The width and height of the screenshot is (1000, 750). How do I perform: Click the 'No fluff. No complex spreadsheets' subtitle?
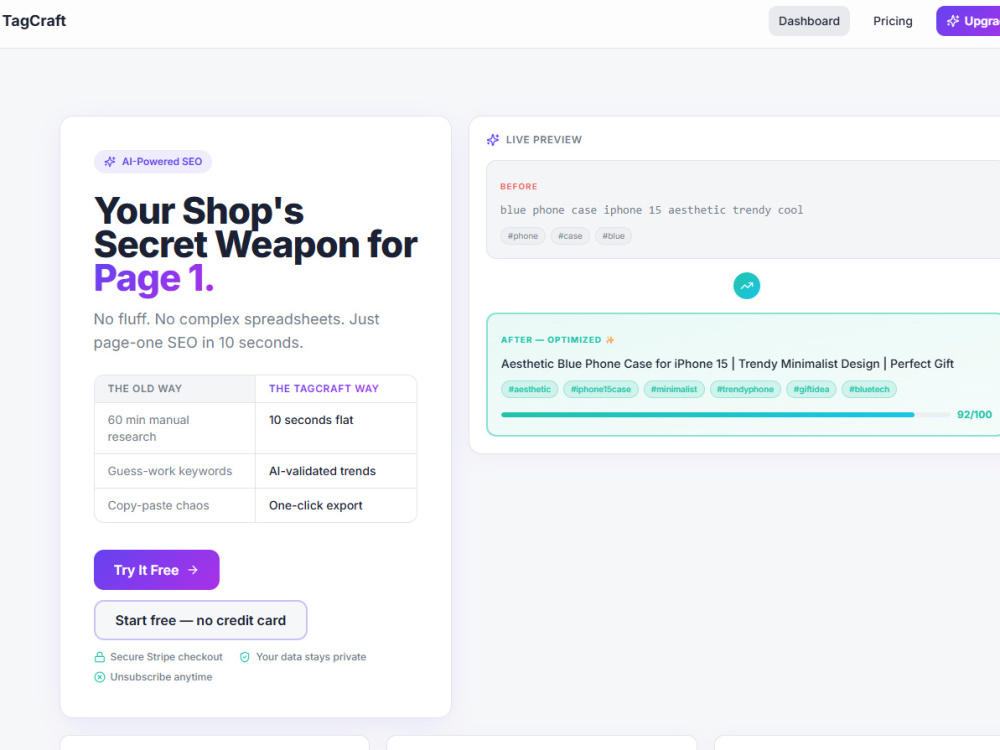237,330
